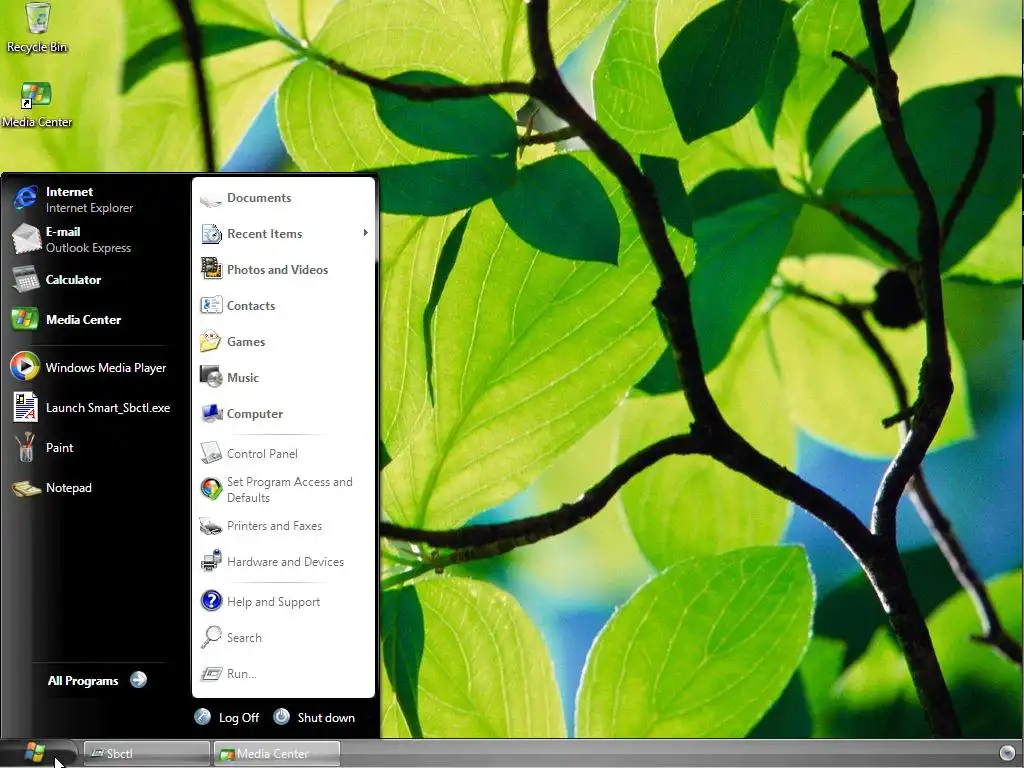The height and width of the screenshot is (768, 1024).
Task: Select Documents menu entry text
Action: 259,198
